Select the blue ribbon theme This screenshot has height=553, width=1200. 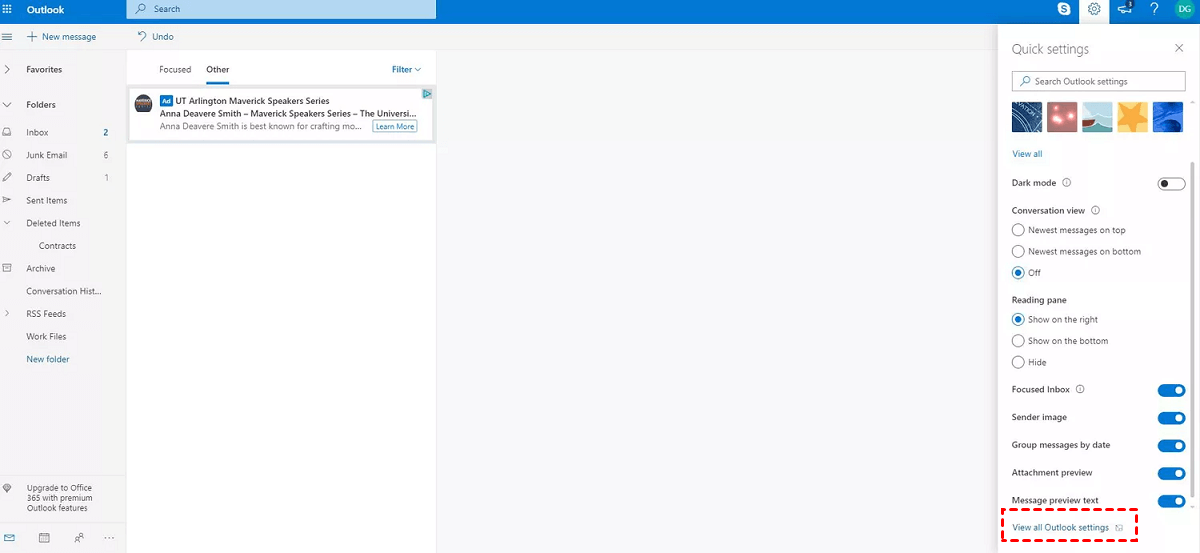click(1168, 117)
